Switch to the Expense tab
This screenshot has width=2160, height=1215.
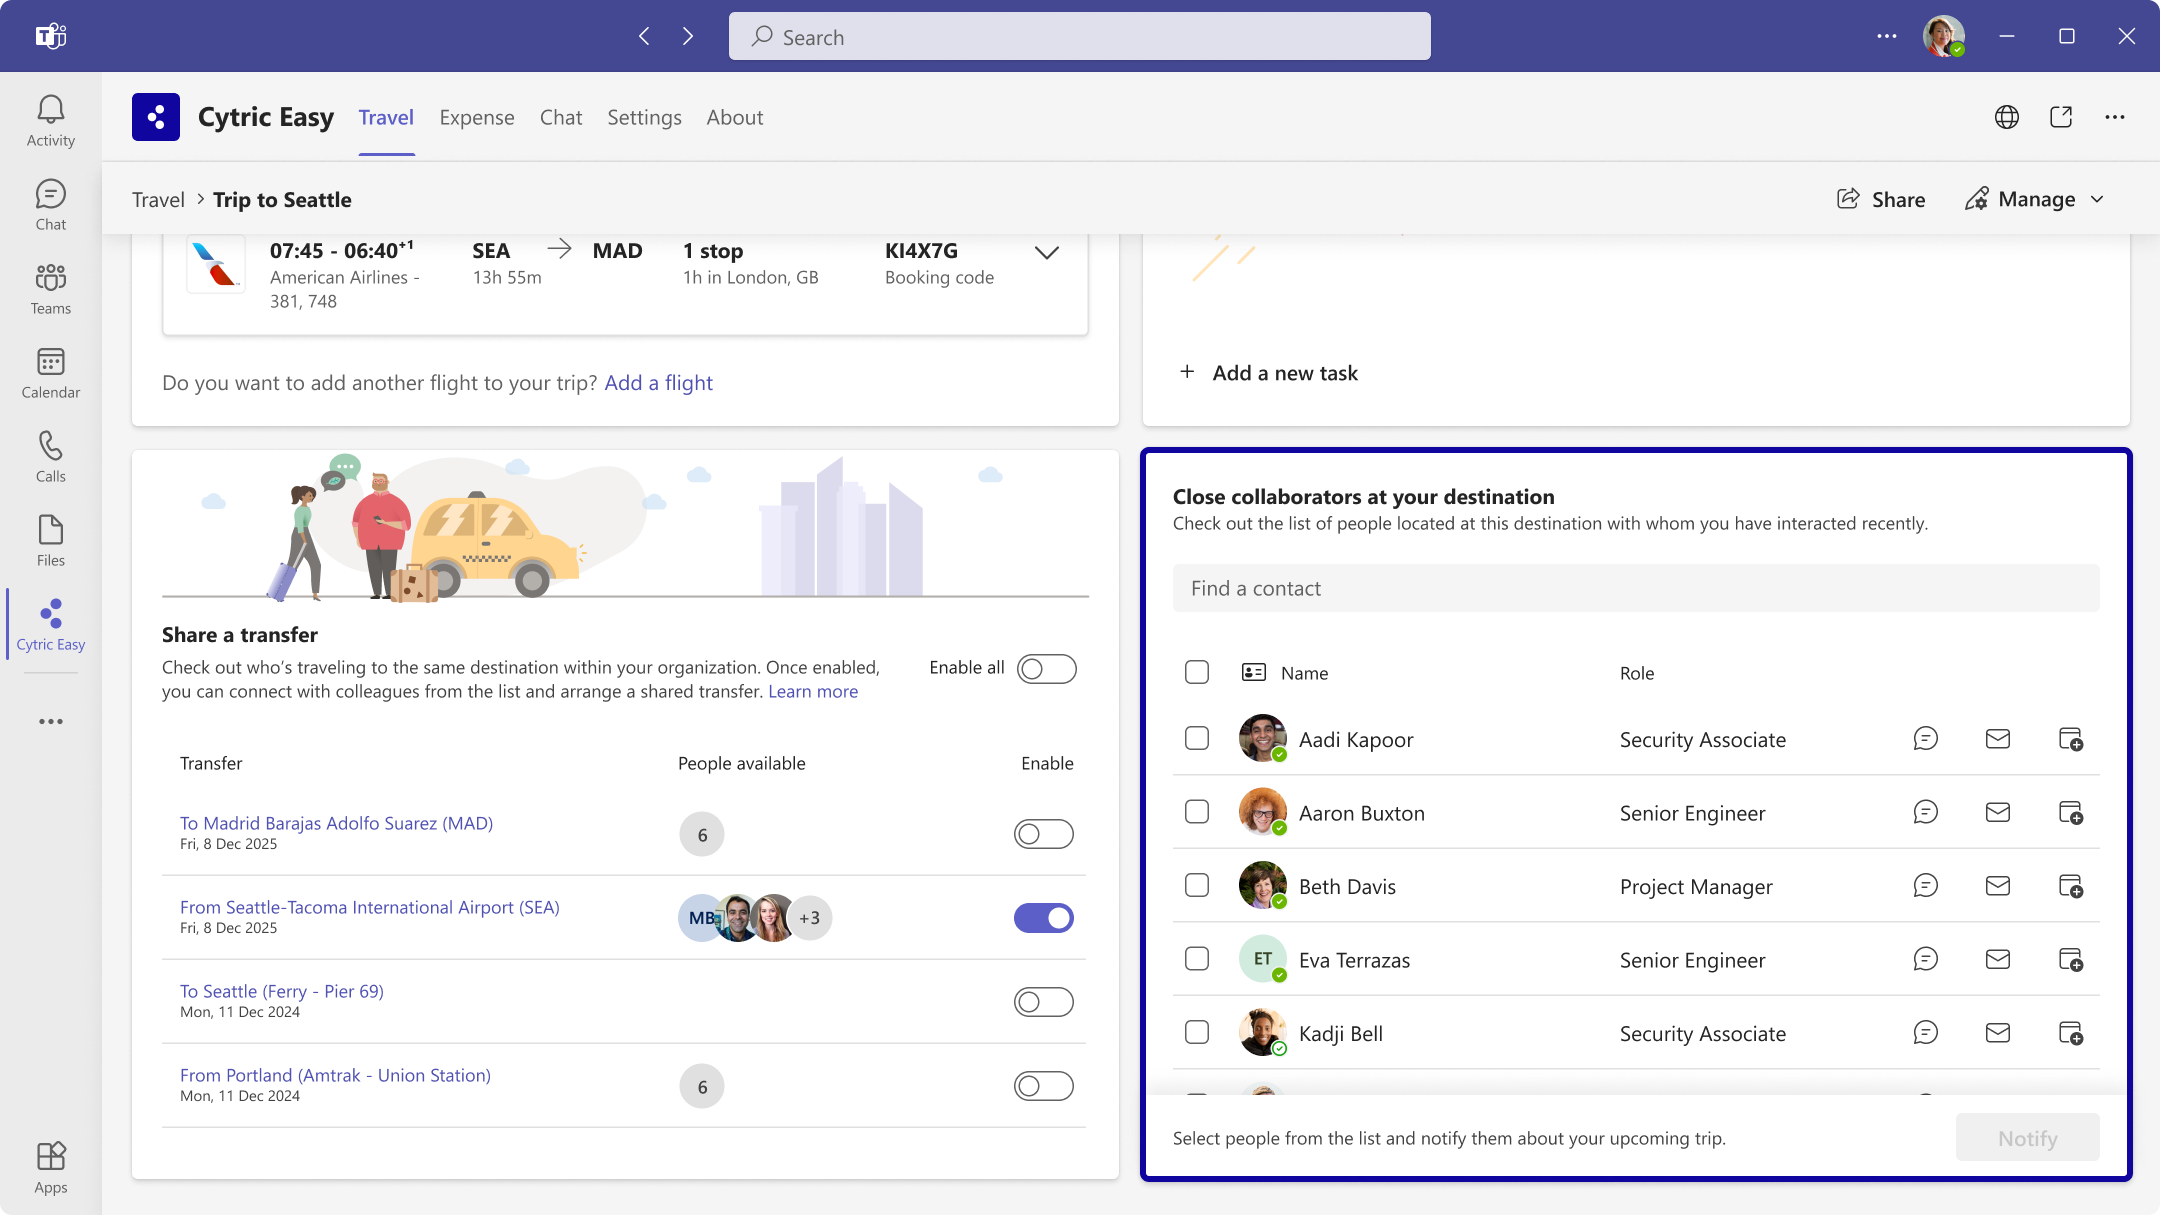point(477,117)
